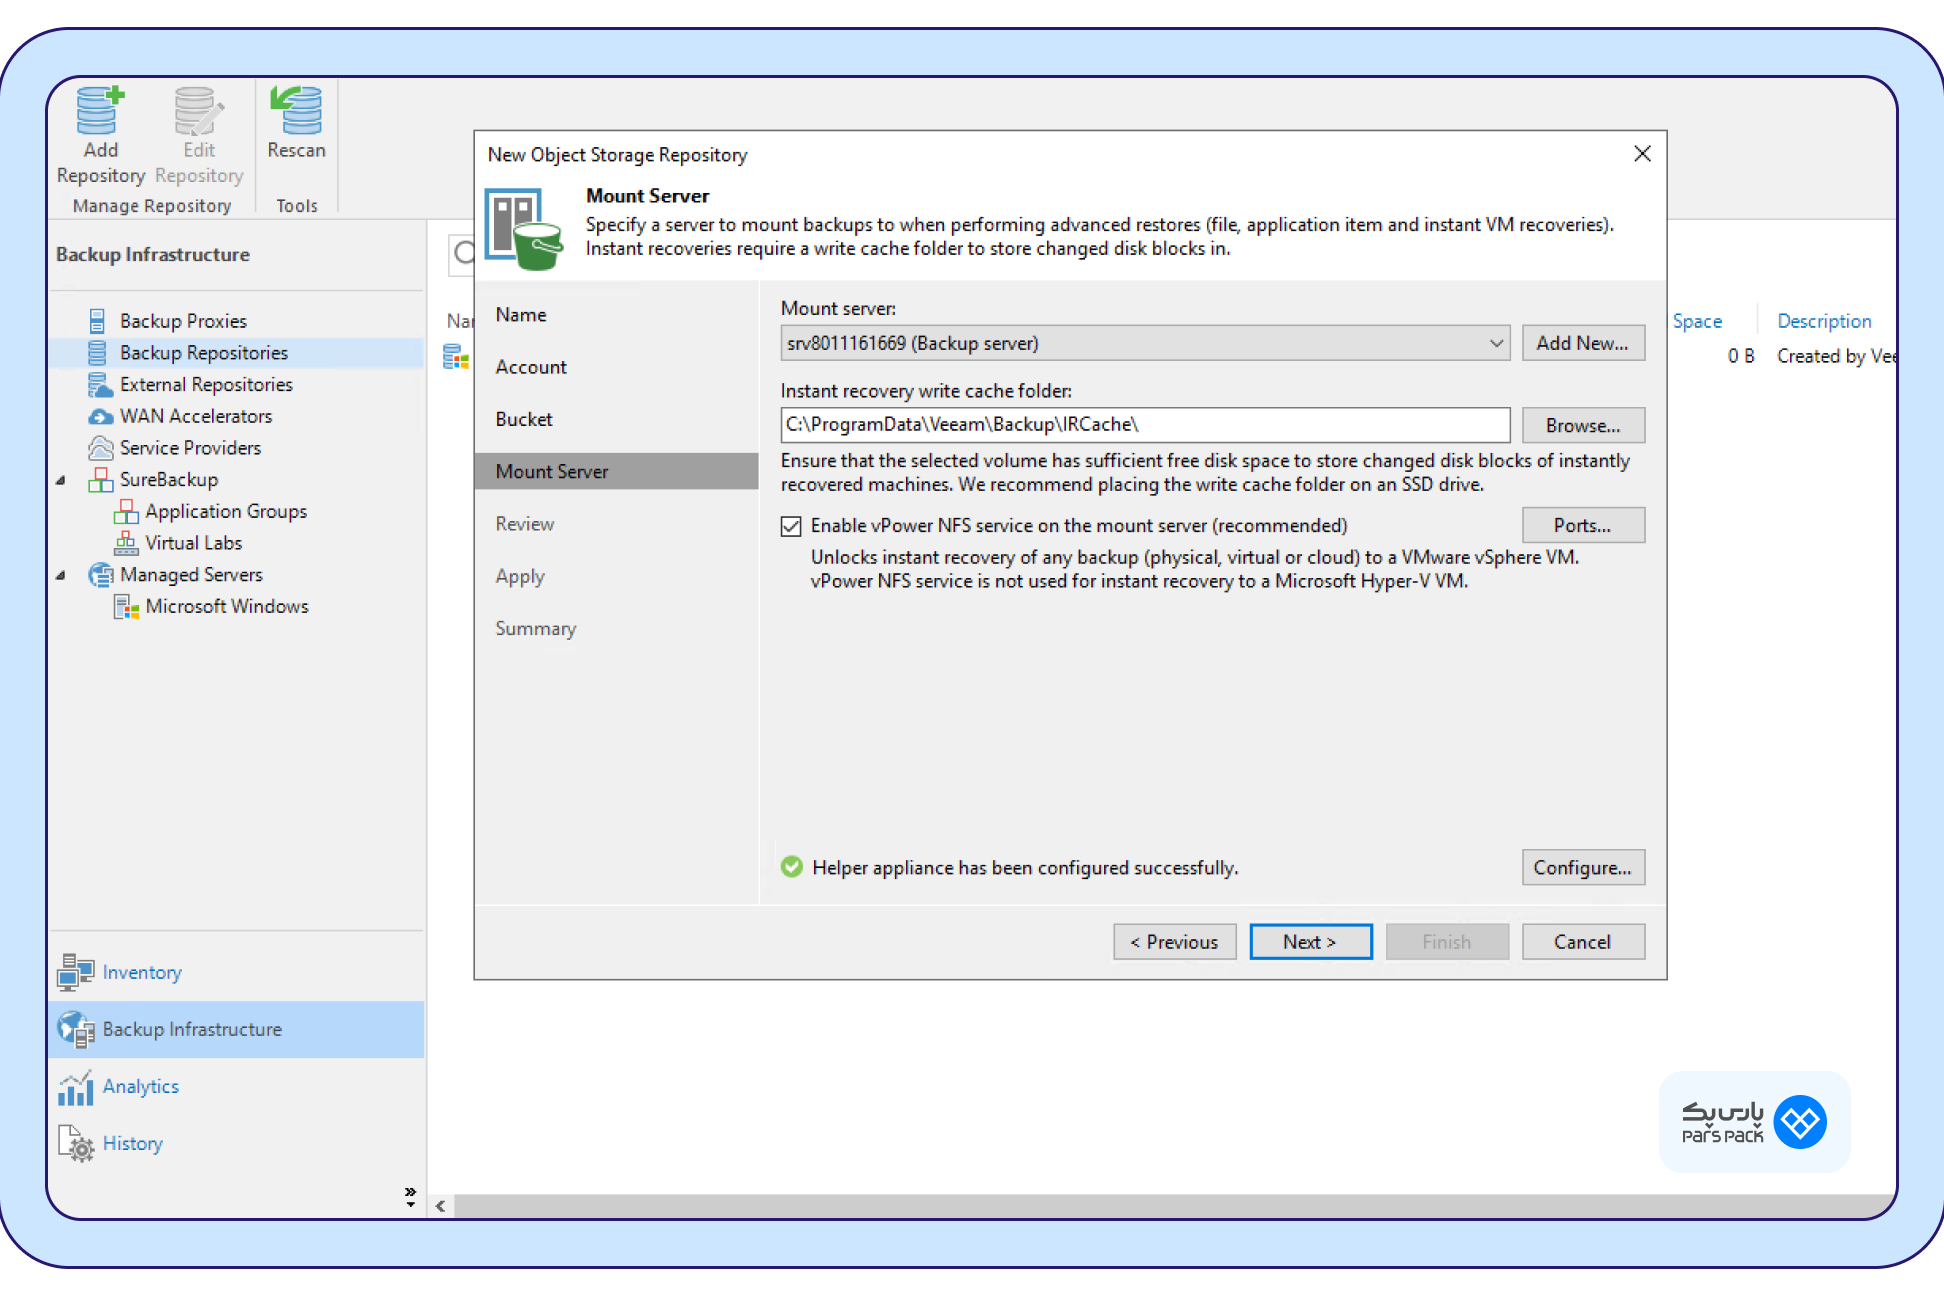Go to the Apply wizard step

520,577
